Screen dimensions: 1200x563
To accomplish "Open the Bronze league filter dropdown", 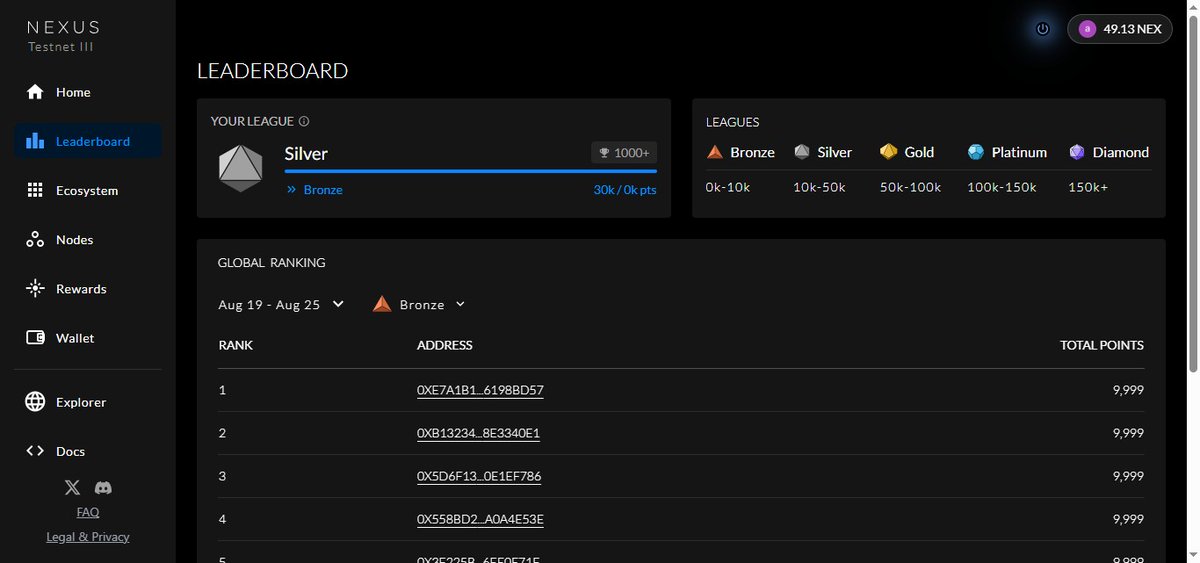I will click(x=419, y=304).
